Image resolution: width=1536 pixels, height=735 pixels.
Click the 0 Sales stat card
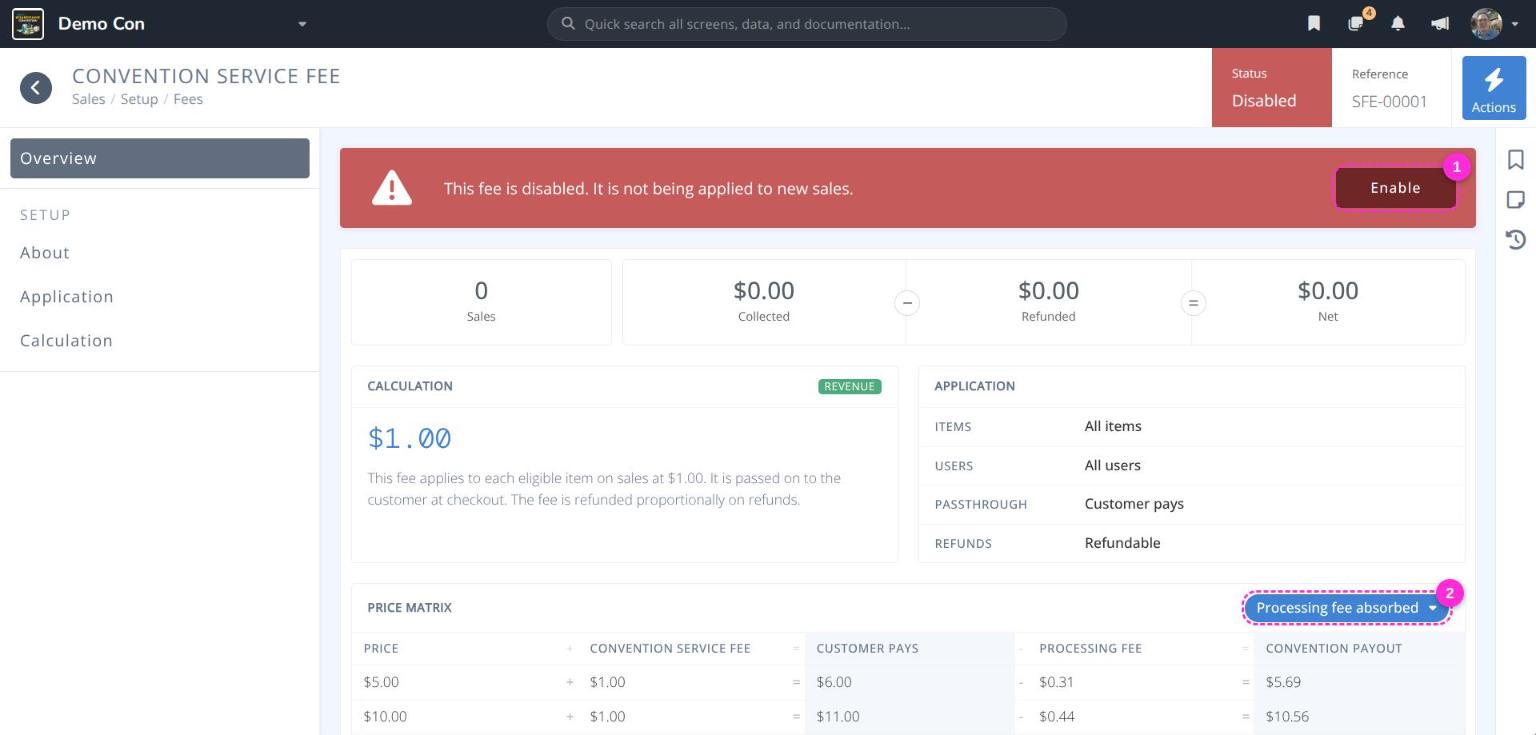tap(481, 302)
